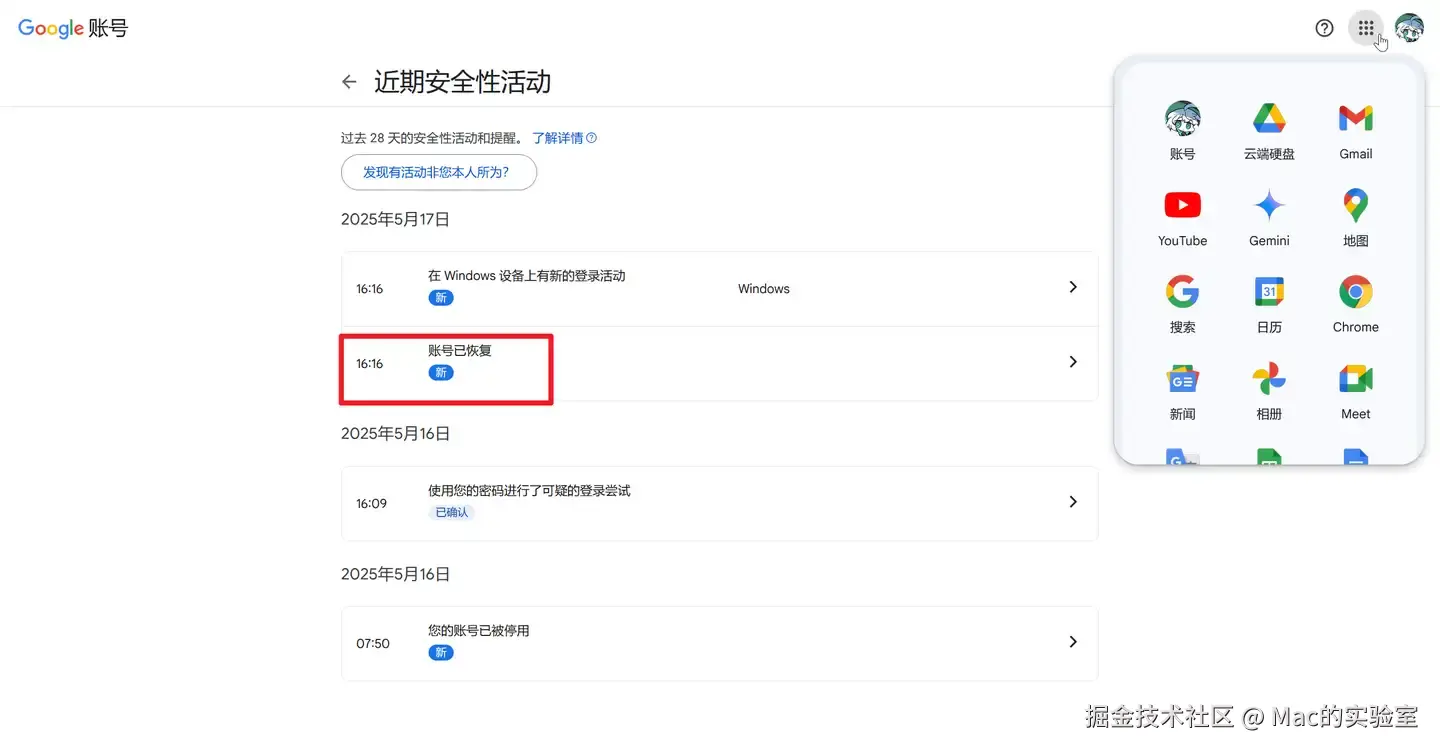This screenshot has width=1440, height=752.
Task: Launch Chrome from apps panel
Action: pyautogui.click(x=1355, y=305)
